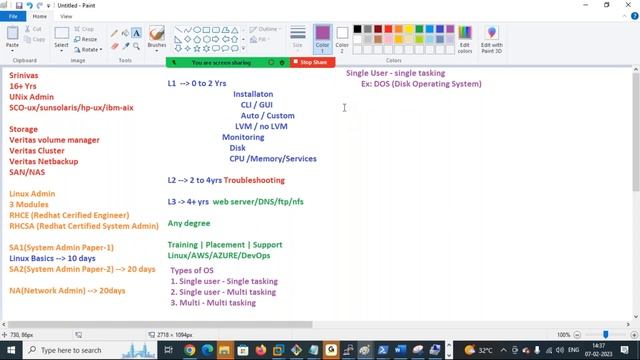This screenshot has height=360, width=640.
Task: Select the Color picker eyedropper tool
Action: pos(126,46)
